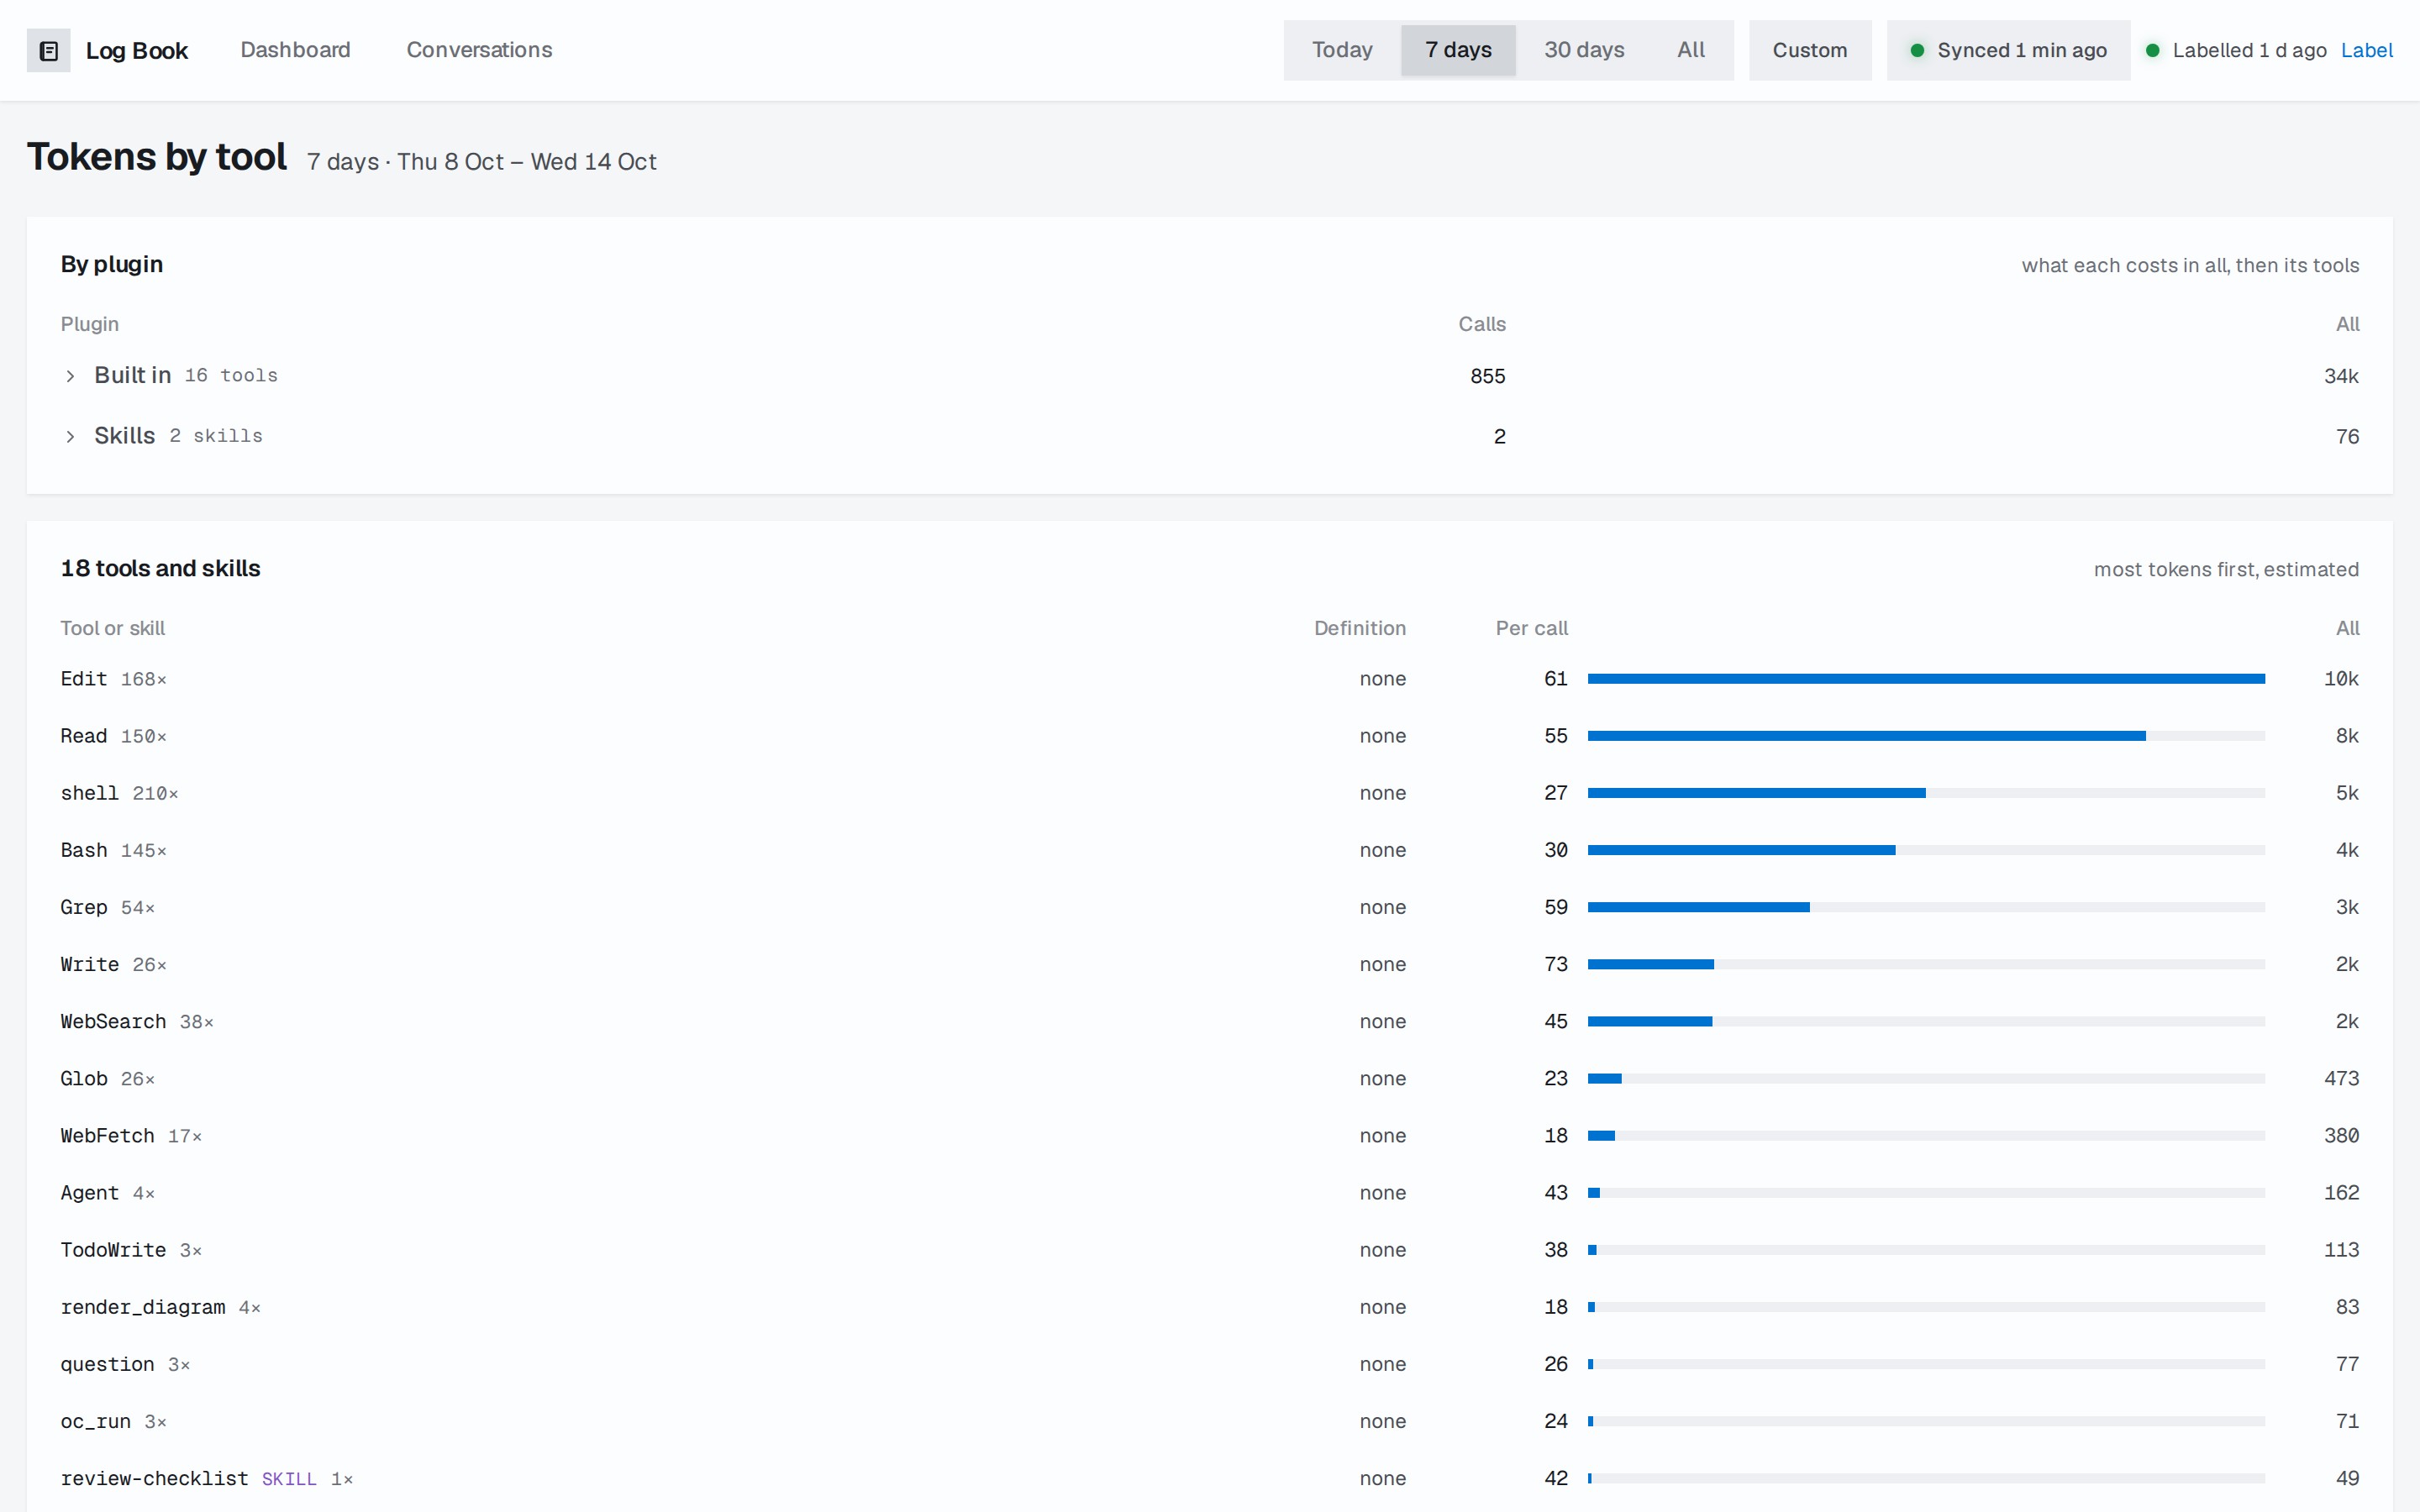Click the Read tool usage bar
Image resolution: width=2420 pixels, height=1512 pixels.
(x=1926, y=736)
